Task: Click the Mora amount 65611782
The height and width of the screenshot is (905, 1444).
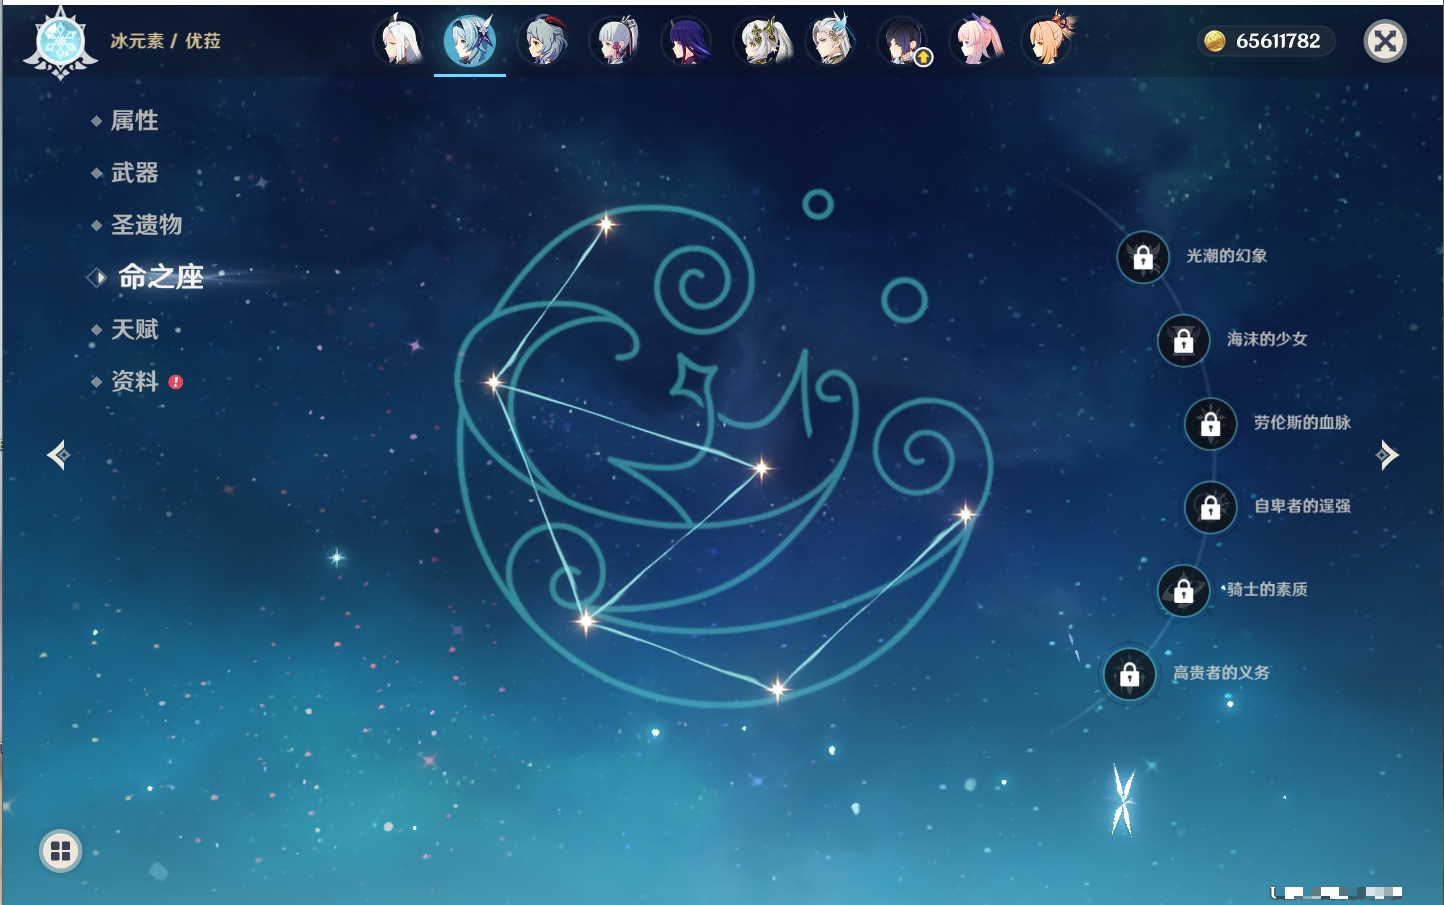Action: 1278,41
